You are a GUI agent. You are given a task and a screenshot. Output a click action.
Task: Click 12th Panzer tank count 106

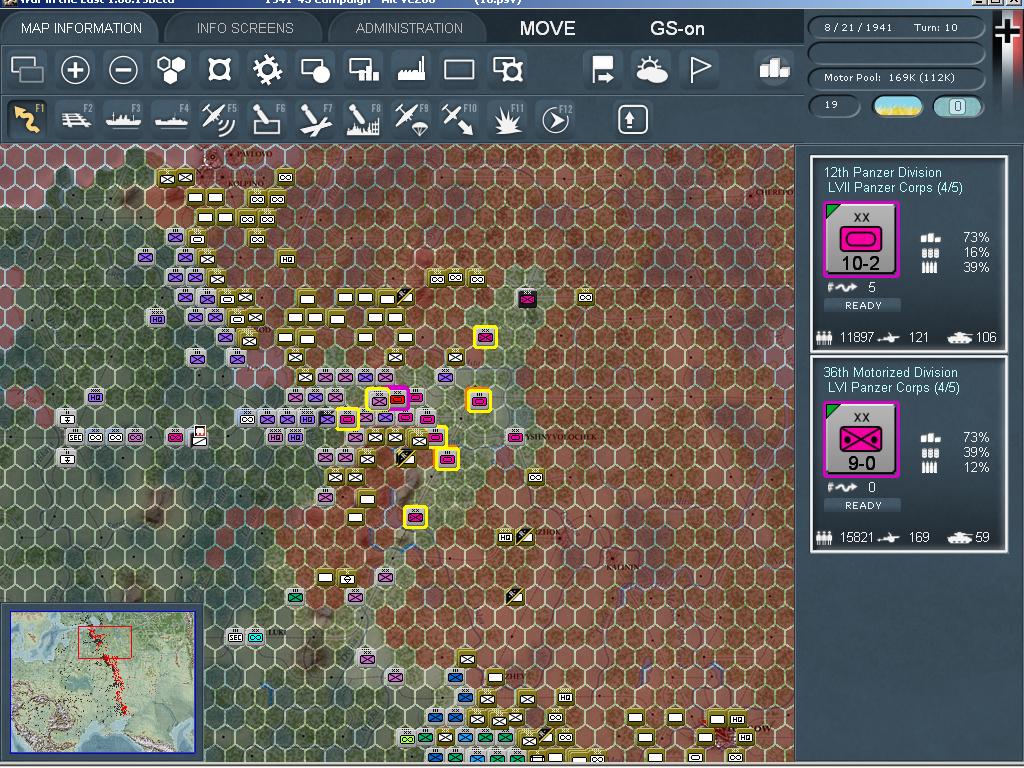coord(985,337)
